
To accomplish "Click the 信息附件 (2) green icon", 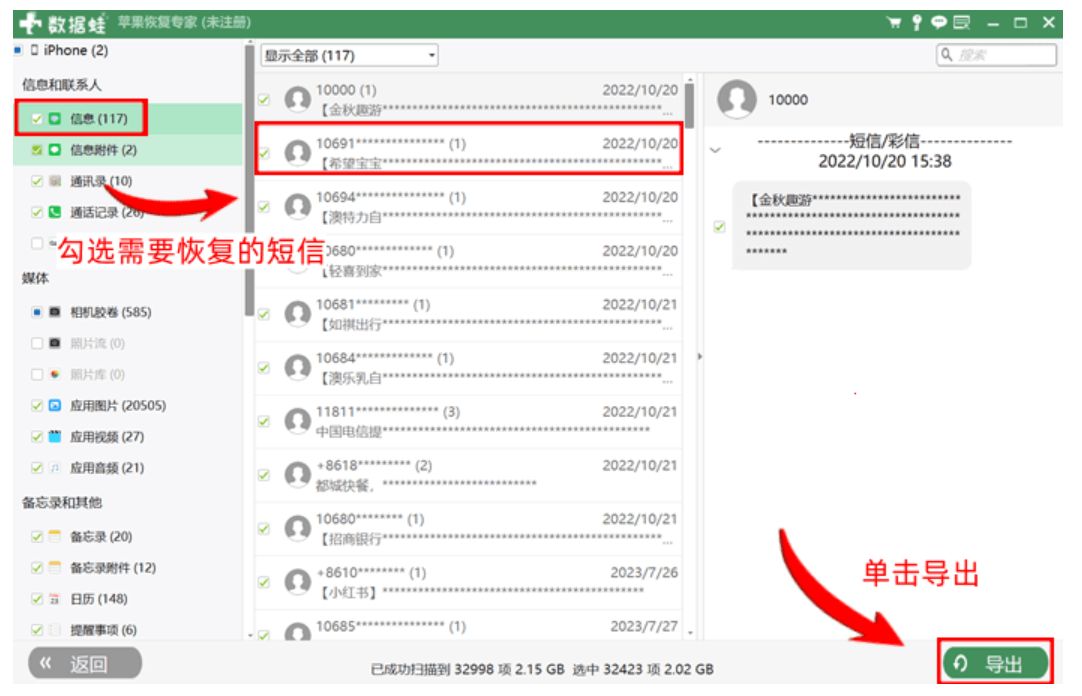I will [x=55, y=150].
